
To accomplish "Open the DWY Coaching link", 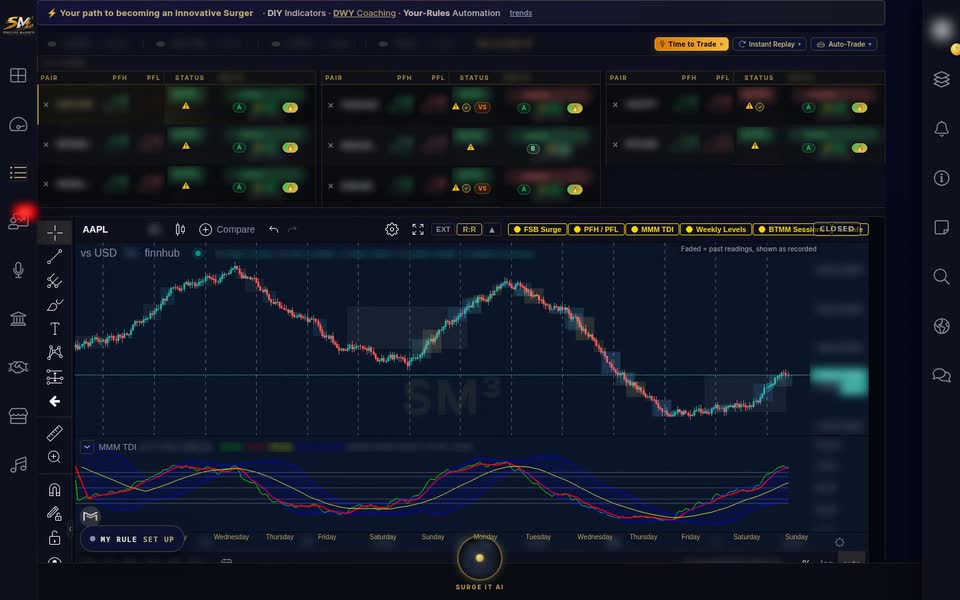I will pyautogui.click(x=364, y=13).
